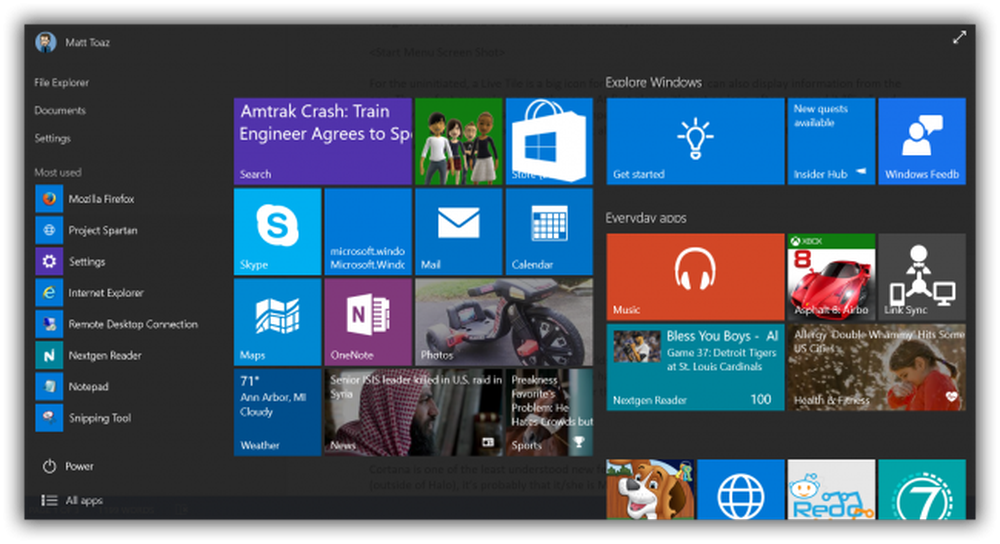Open File Explorer link

pos(61,82)
